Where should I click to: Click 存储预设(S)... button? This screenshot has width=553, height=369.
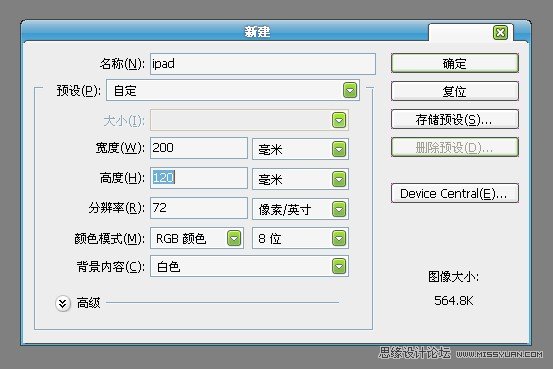pos(455,119)
